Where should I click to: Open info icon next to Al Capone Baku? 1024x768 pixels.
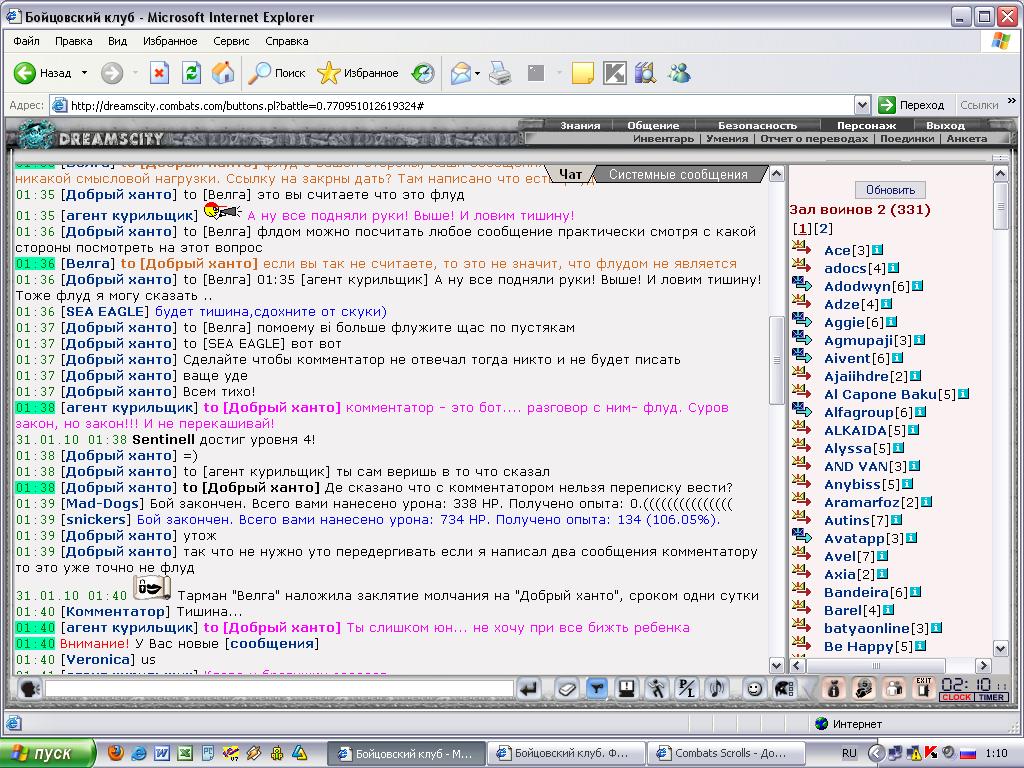[963, 394]
